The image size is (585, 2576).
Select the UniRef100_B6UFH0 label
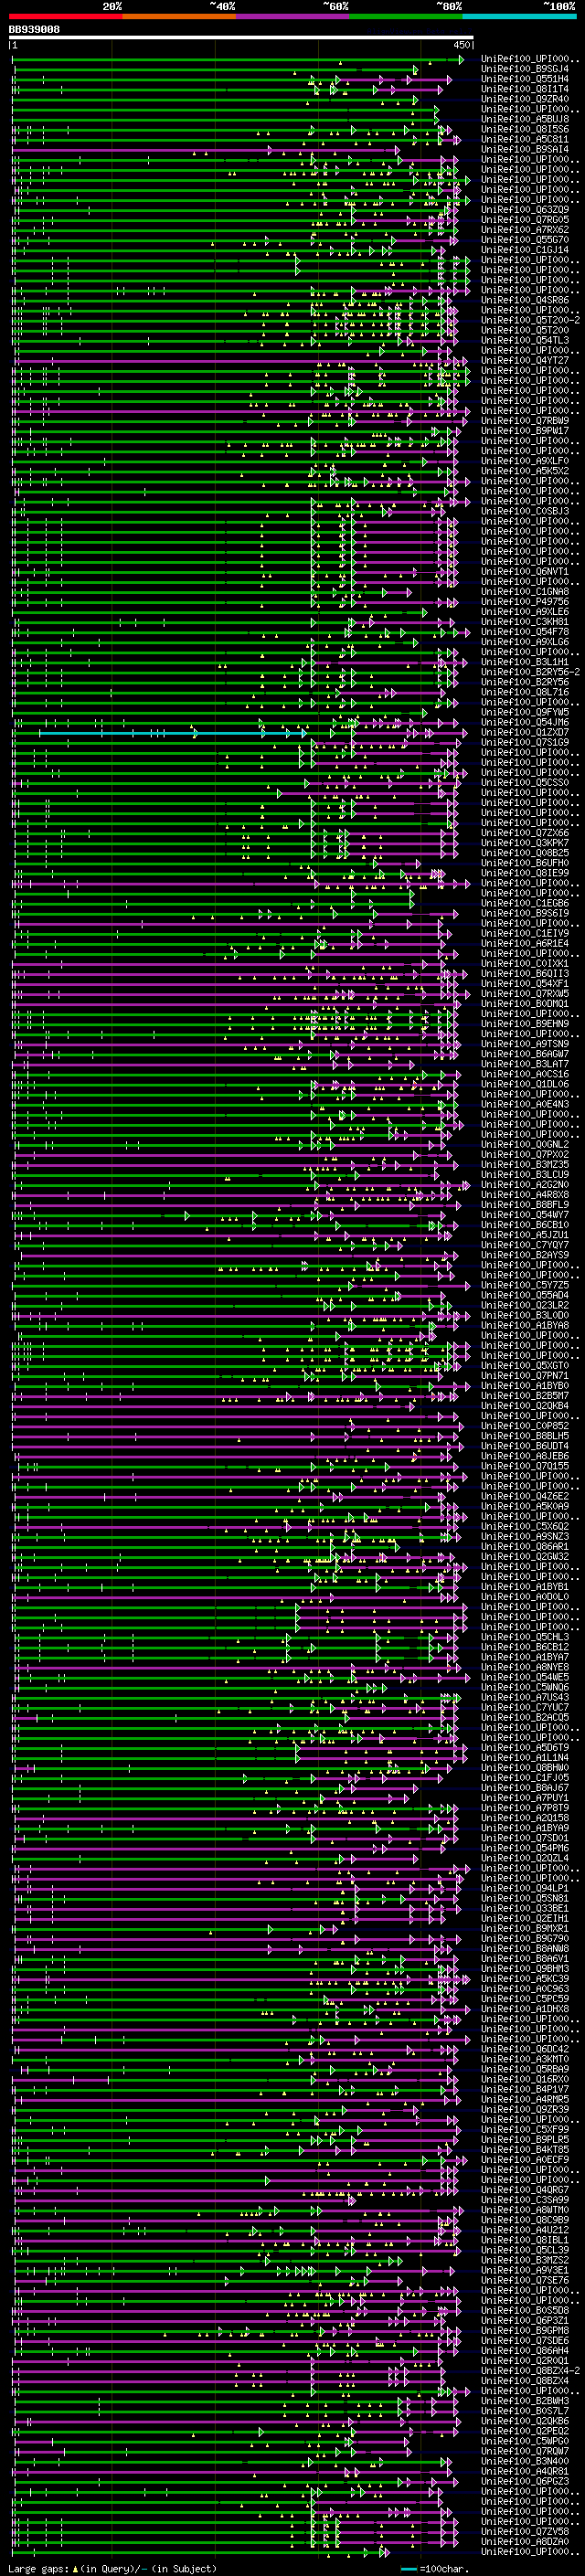525,863
